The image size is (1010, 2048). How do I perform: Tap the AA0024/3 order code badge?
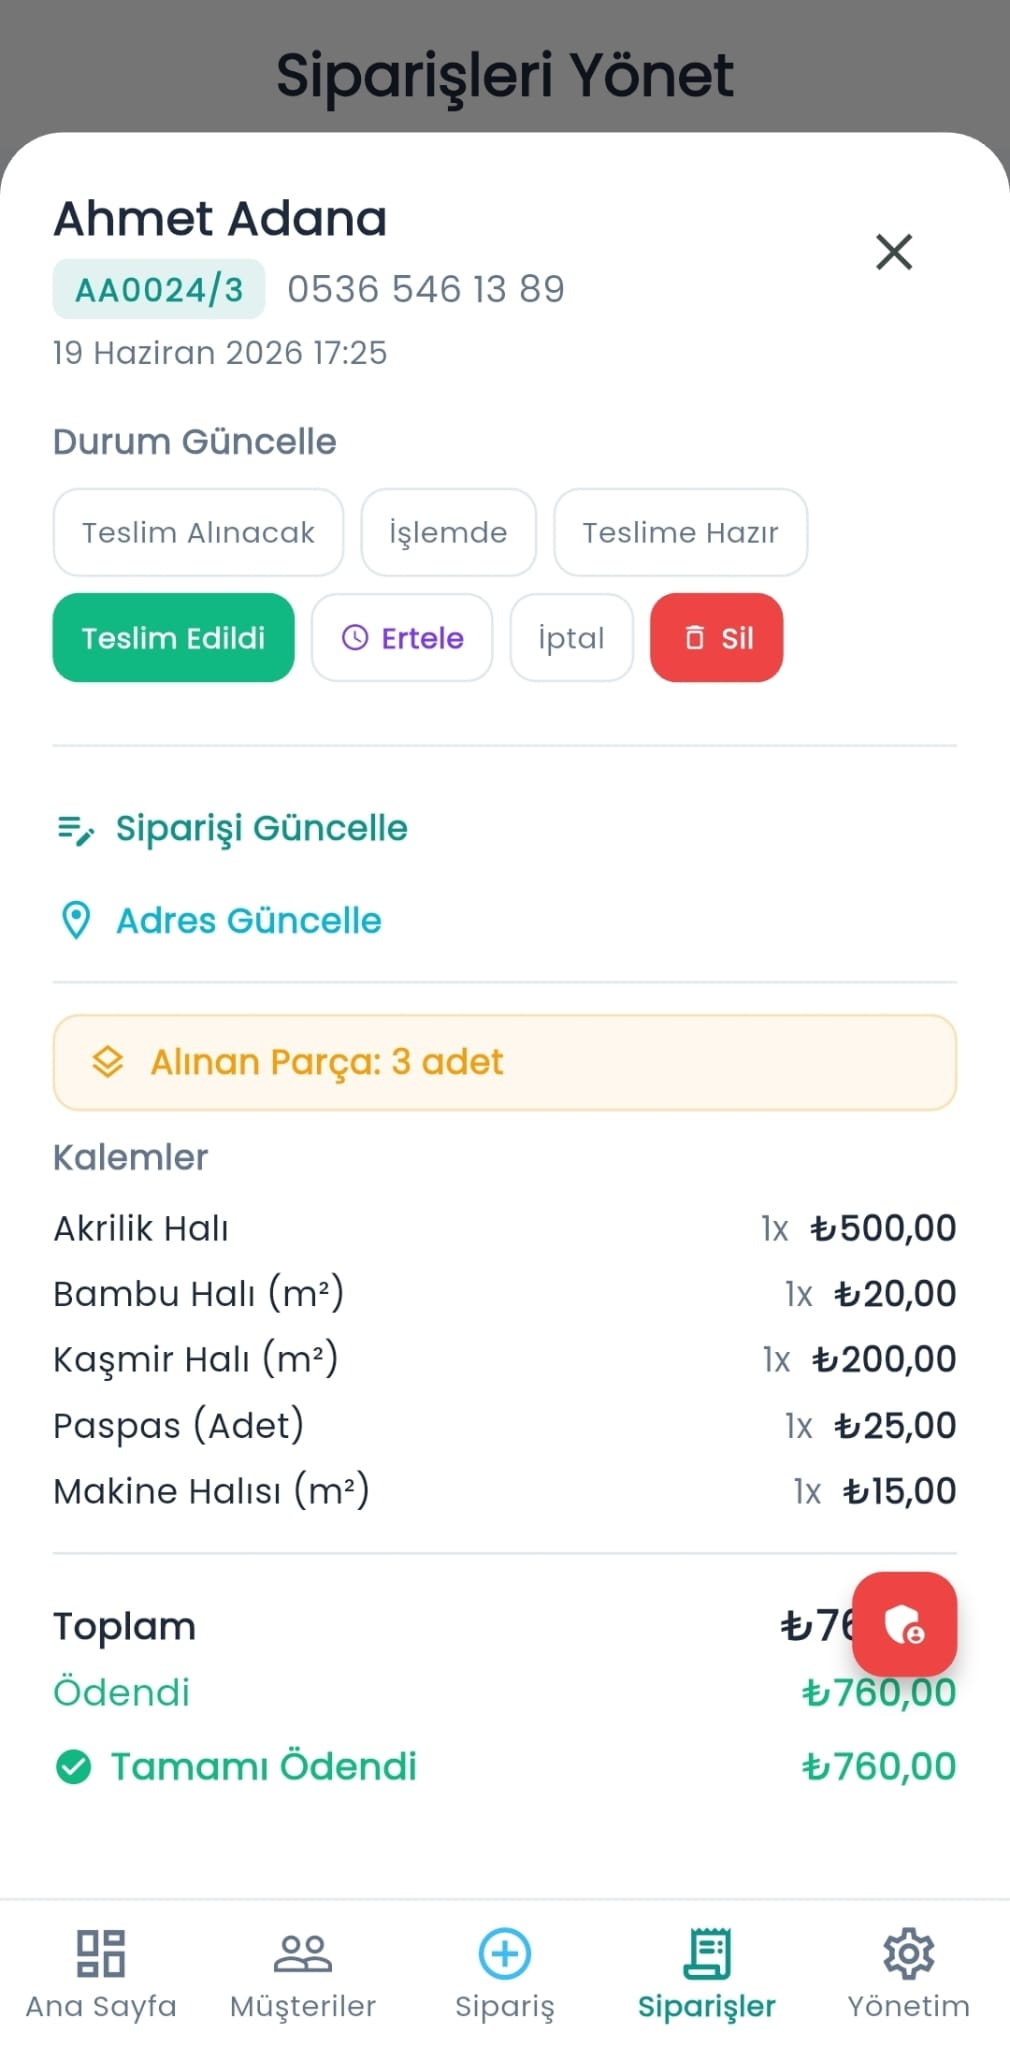[x=159, y=290]
